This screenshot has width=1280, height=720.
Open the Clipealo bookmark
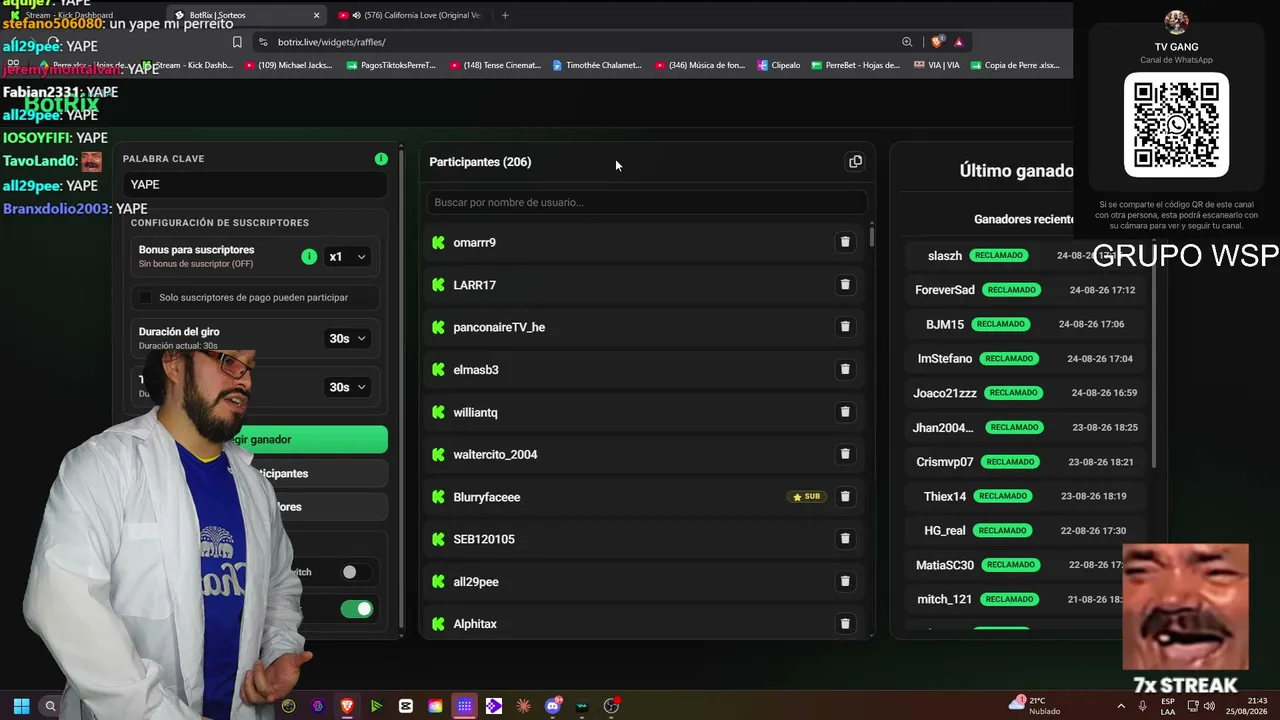(x=778, y=65)
